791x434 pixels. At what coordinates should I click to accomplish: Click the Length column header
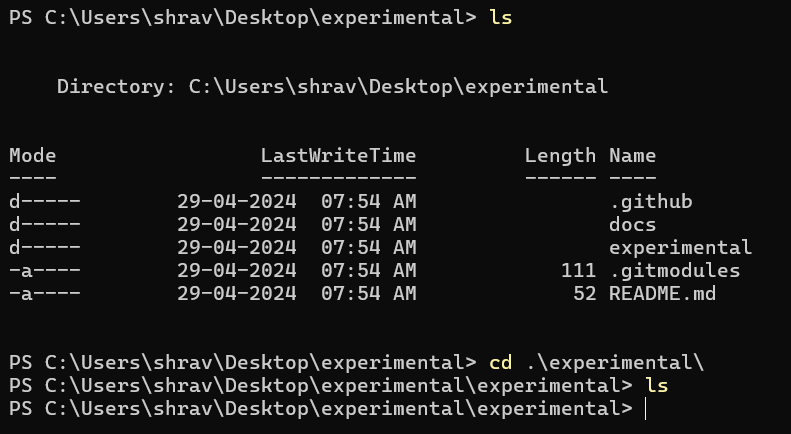(x=560, y=156)
